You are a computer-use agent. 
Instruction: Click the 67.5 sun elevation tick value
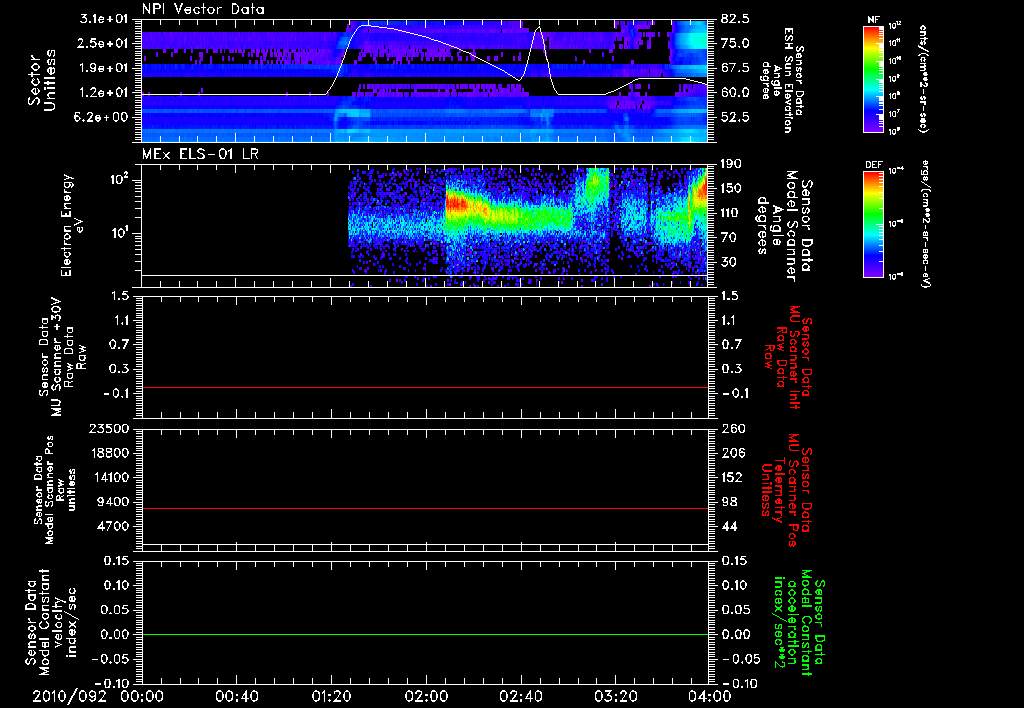(x=735, y=68)
